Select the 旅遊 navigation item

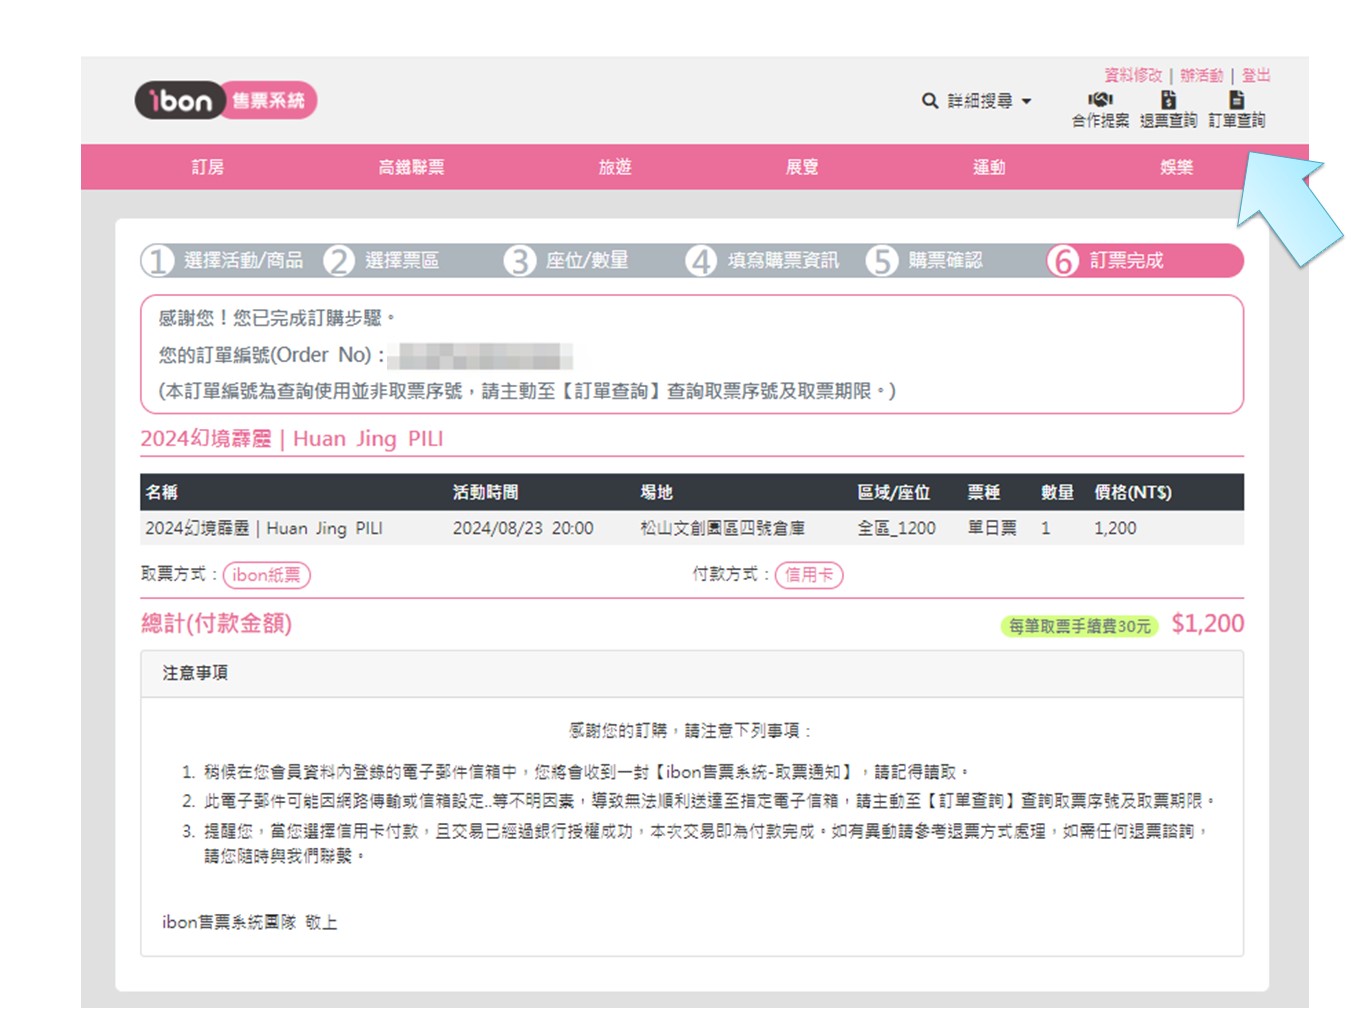coord(615,167)
